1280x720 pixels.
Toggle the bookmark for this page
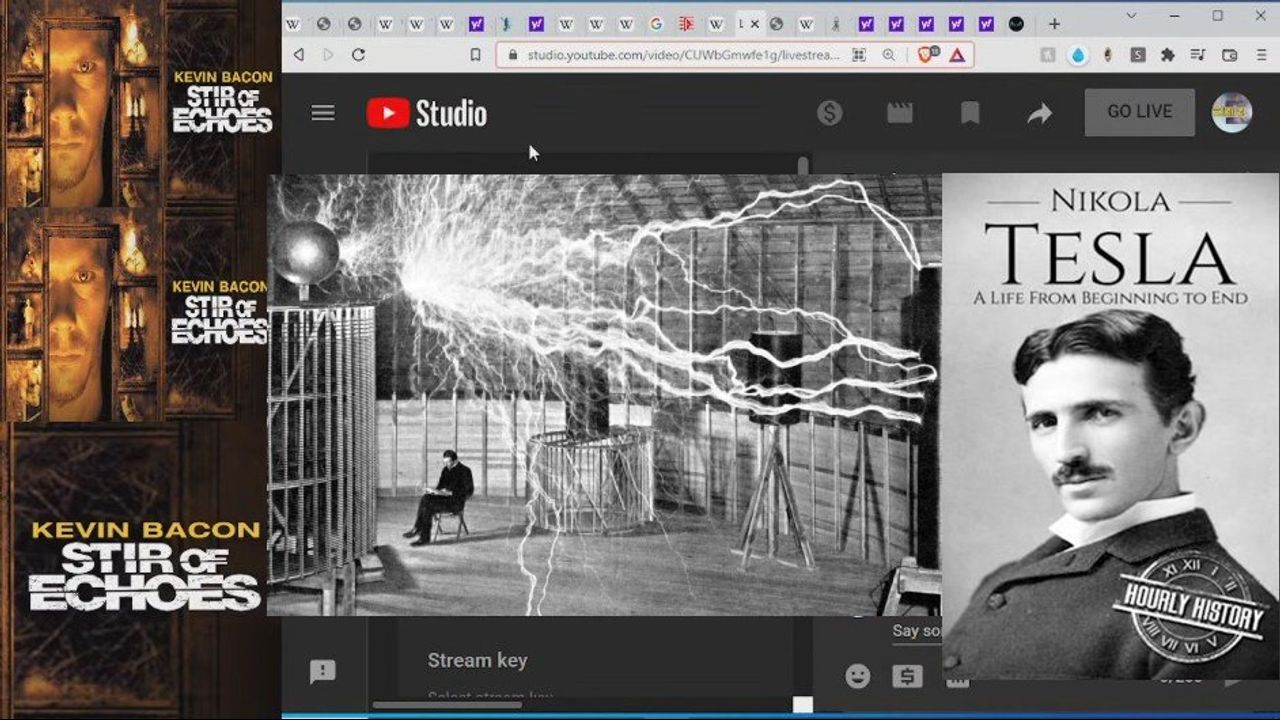point(476,55)
